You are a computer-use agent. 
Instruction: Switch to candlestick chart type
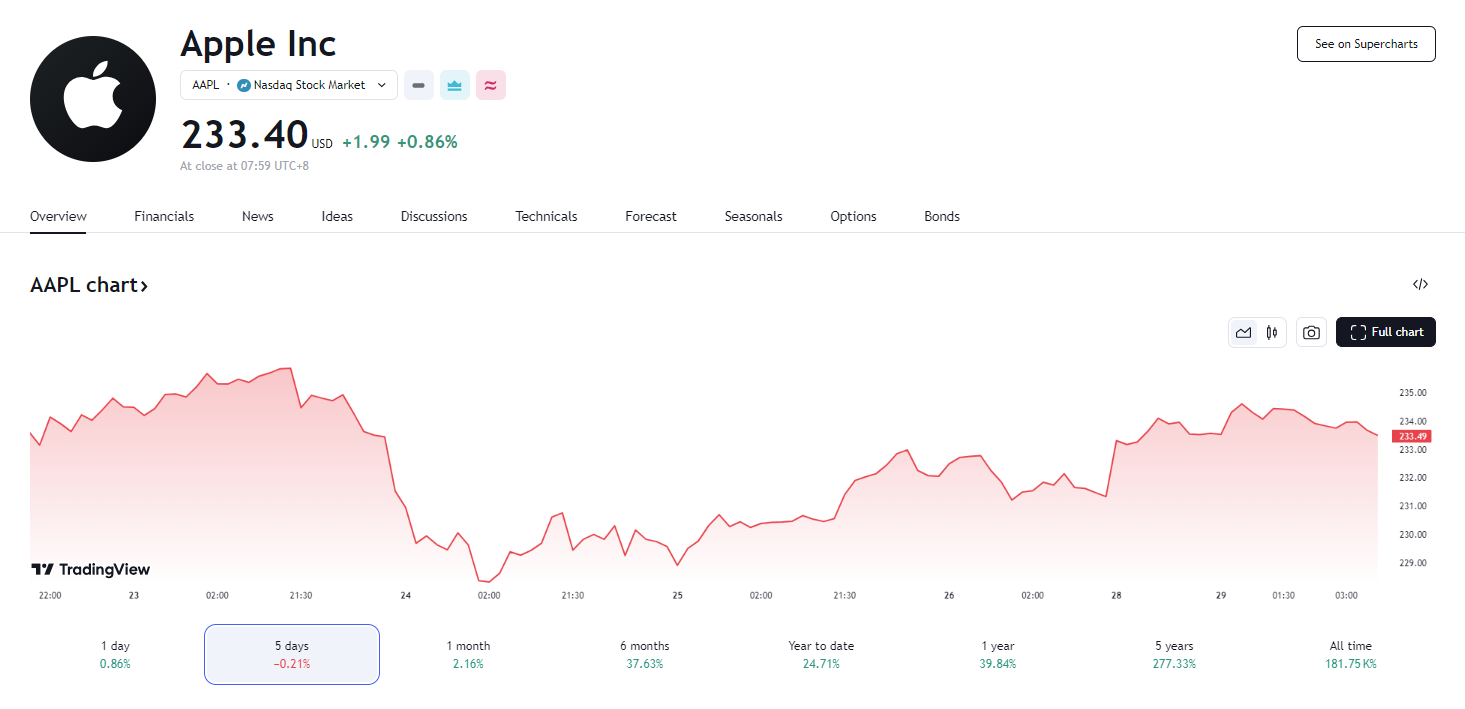(1272, 332)
